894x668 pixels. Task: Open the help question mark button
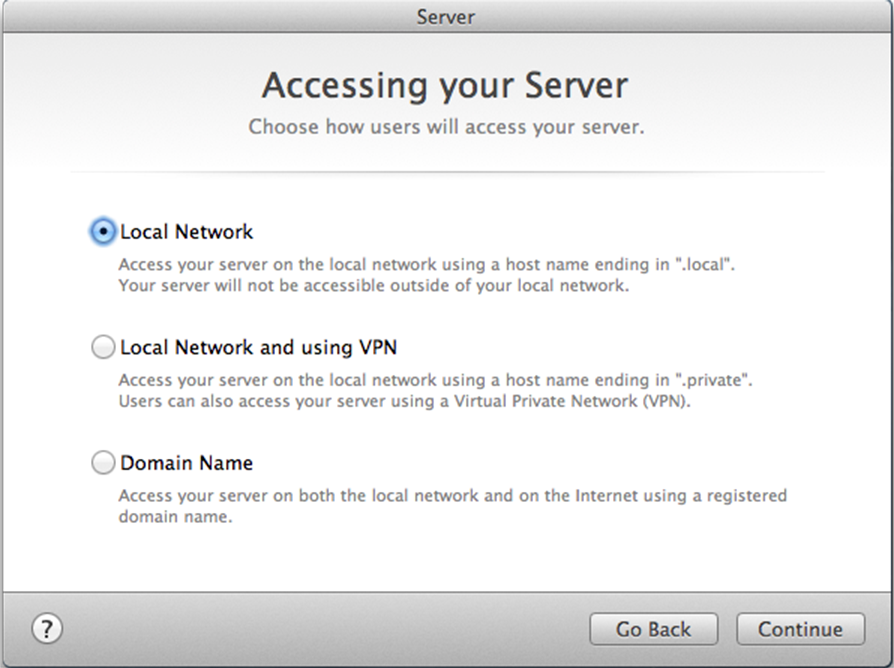coord(47,629)
